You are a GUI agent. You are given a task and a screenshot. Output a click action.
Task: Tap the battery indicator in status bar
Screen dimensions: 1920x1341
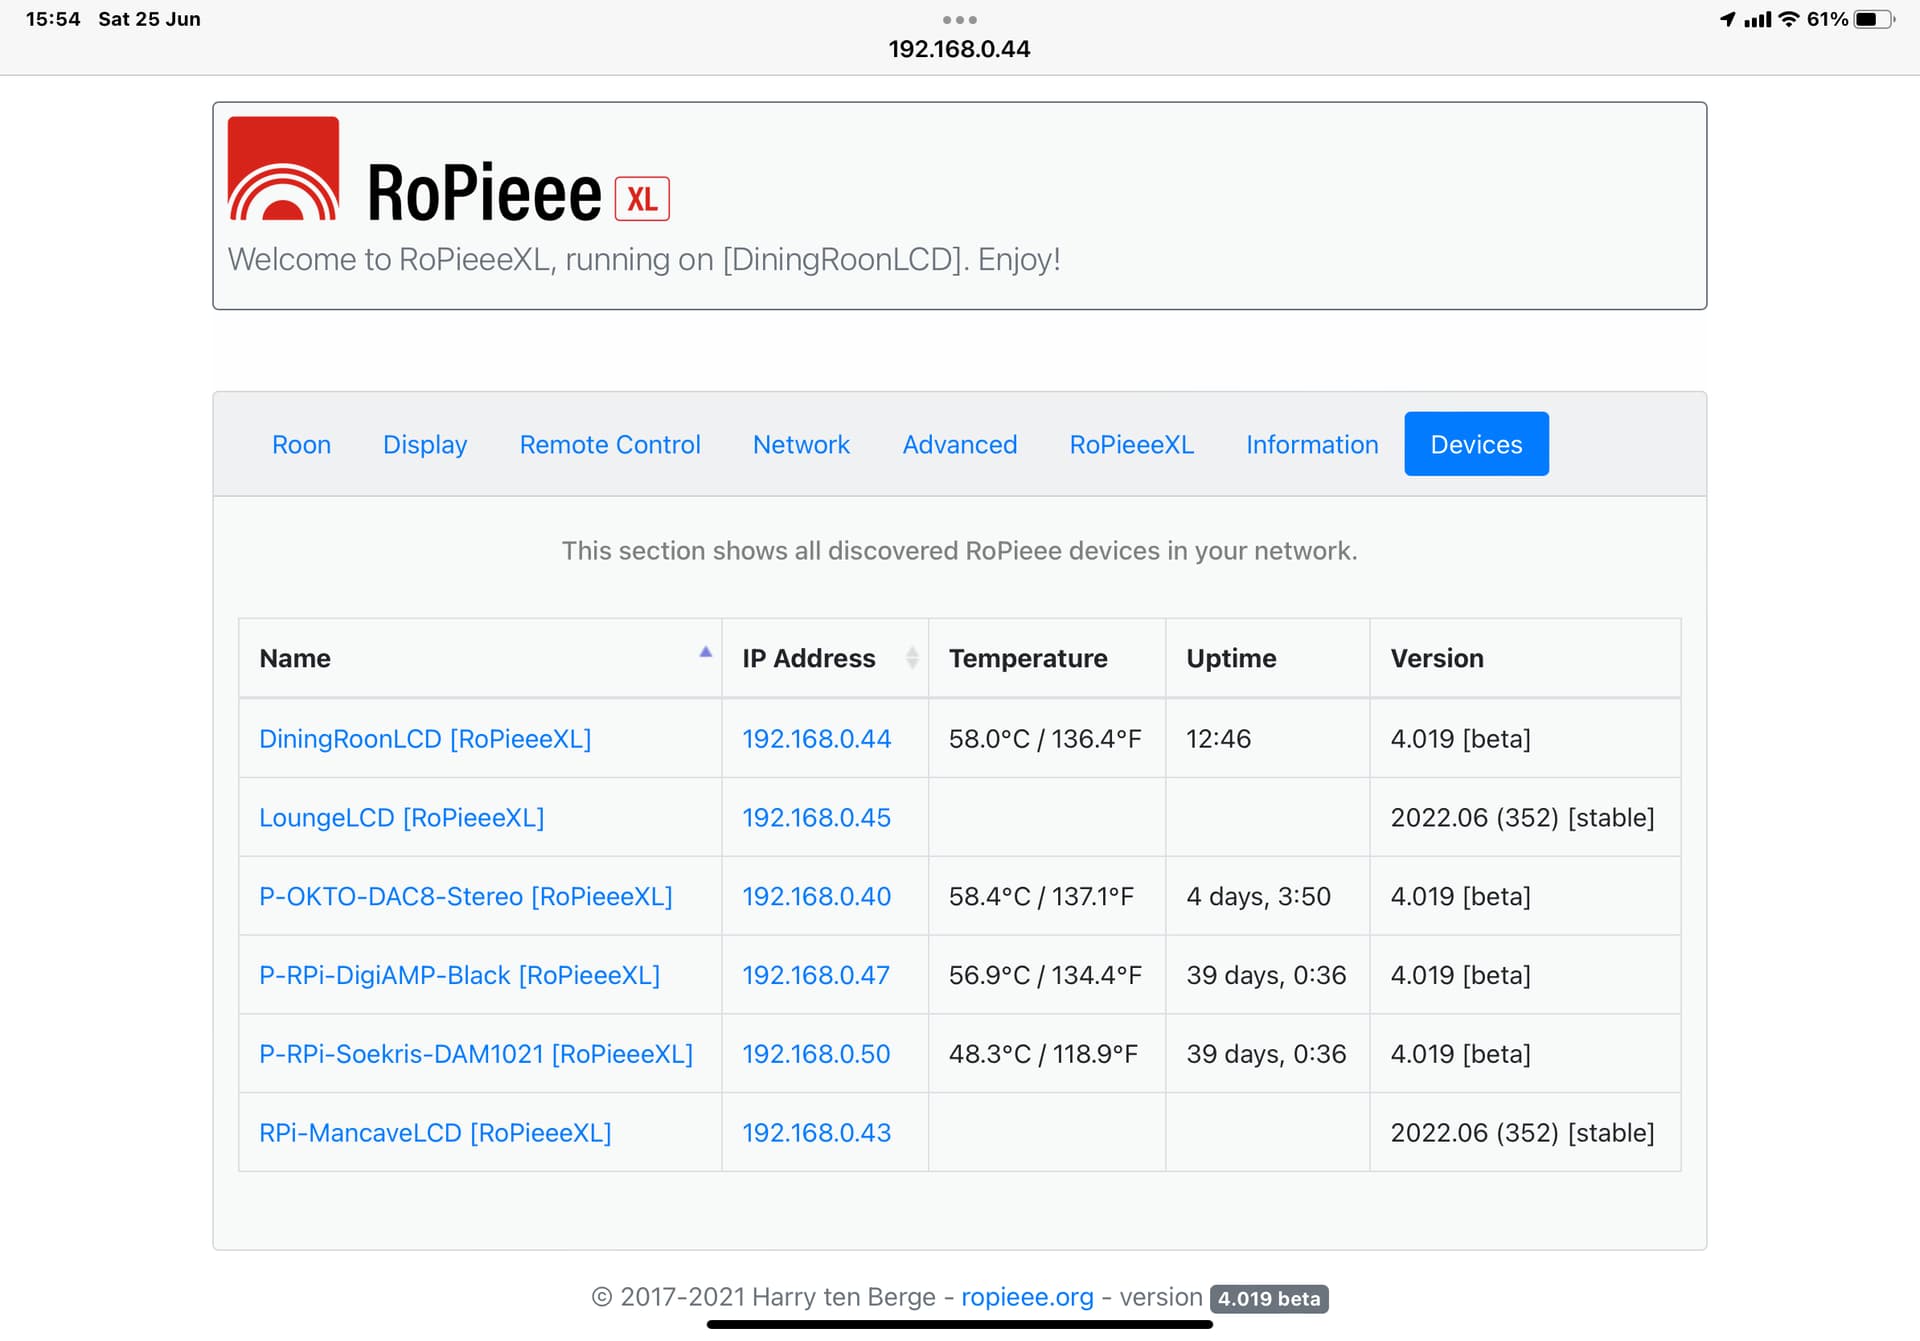click(1874, 19)
